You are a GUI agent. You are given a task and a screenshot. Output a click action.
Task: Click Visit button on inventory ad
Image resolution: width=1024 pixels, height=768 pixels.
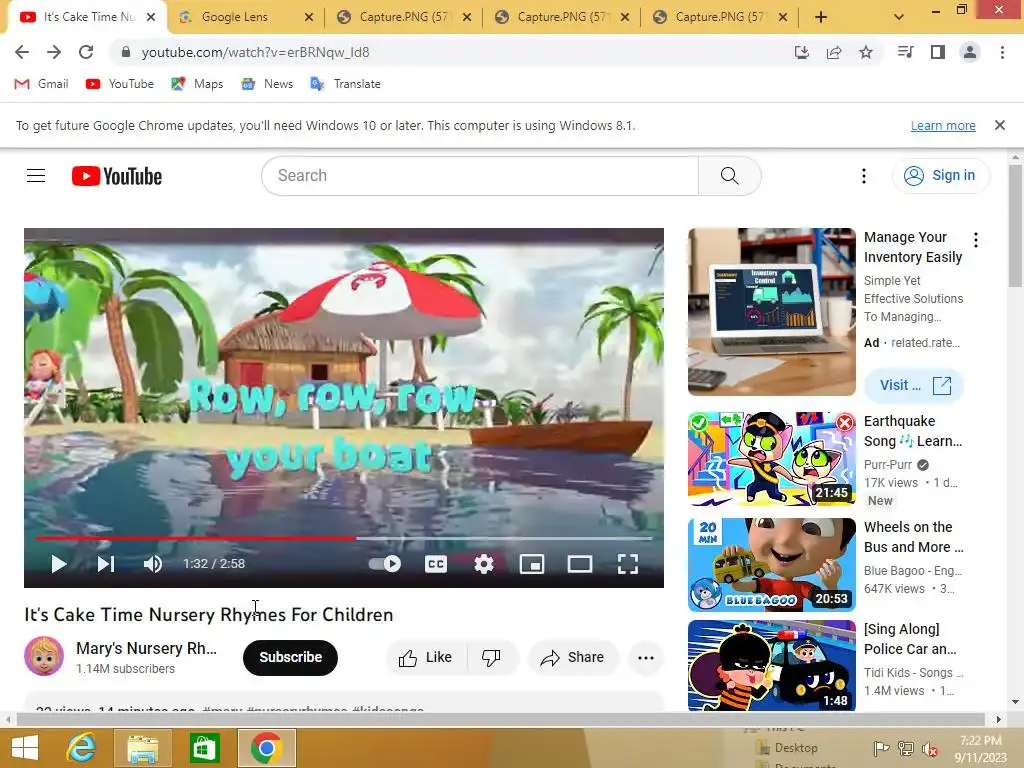(x=914, y=385)
